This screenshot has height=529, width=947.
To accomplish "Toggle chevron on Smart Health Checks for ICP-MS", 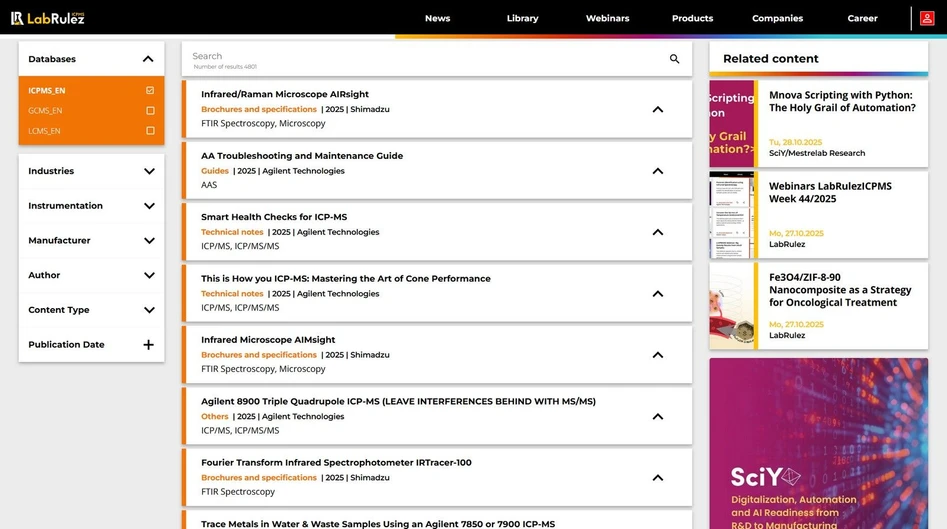I will click(x=658, y=232).
